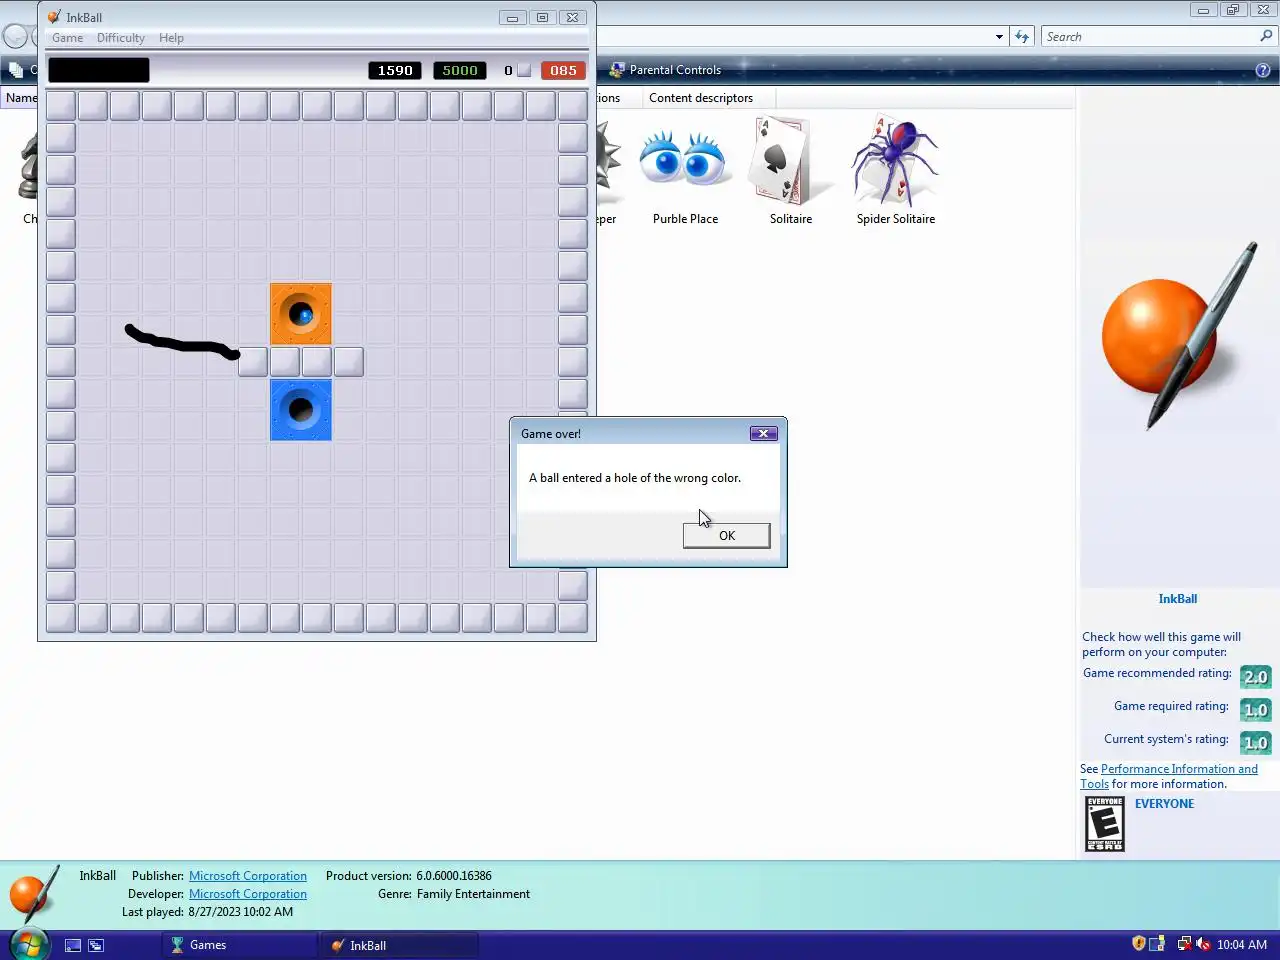Click the muted volume tray icon

point(1203,944)
